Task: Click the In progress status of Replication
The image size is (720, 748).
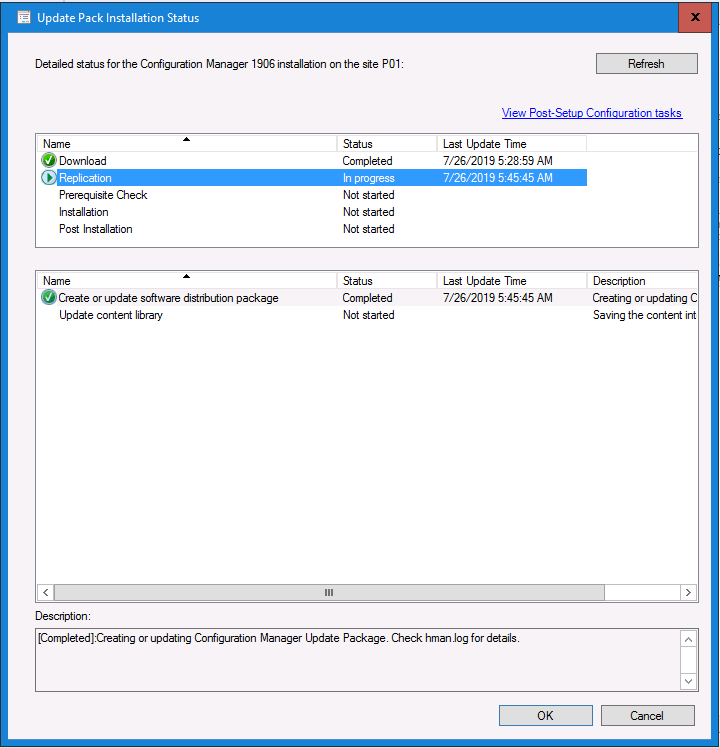Action: [368, 178]
